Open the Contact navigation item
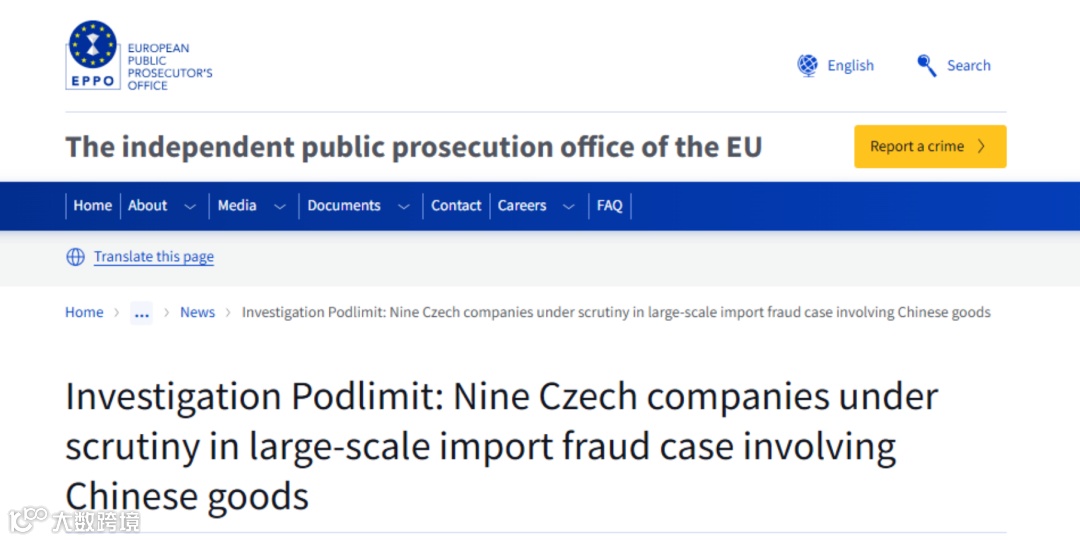This screenshot has height=541, width=1080. click(456, 206)
